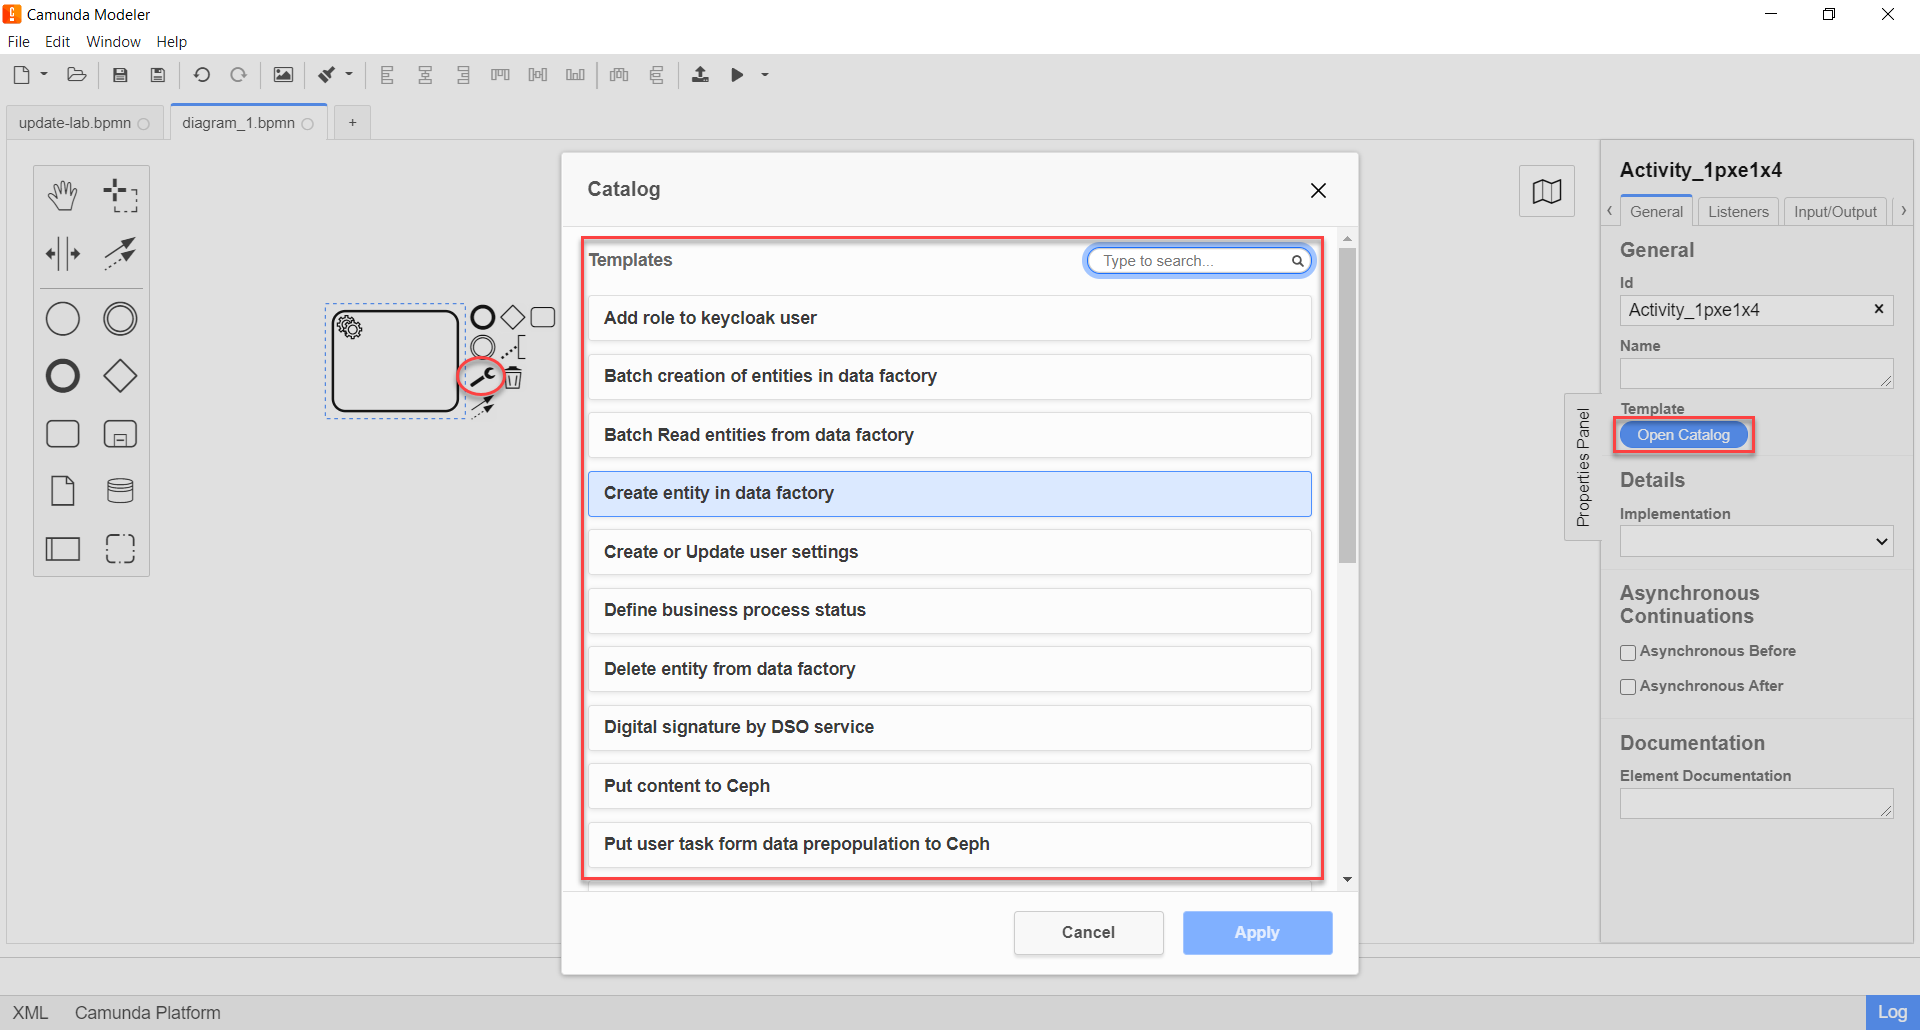The image size is (1920, 1030).
Task: Select the gateway diamond palette shape
Action: [120, 376]
